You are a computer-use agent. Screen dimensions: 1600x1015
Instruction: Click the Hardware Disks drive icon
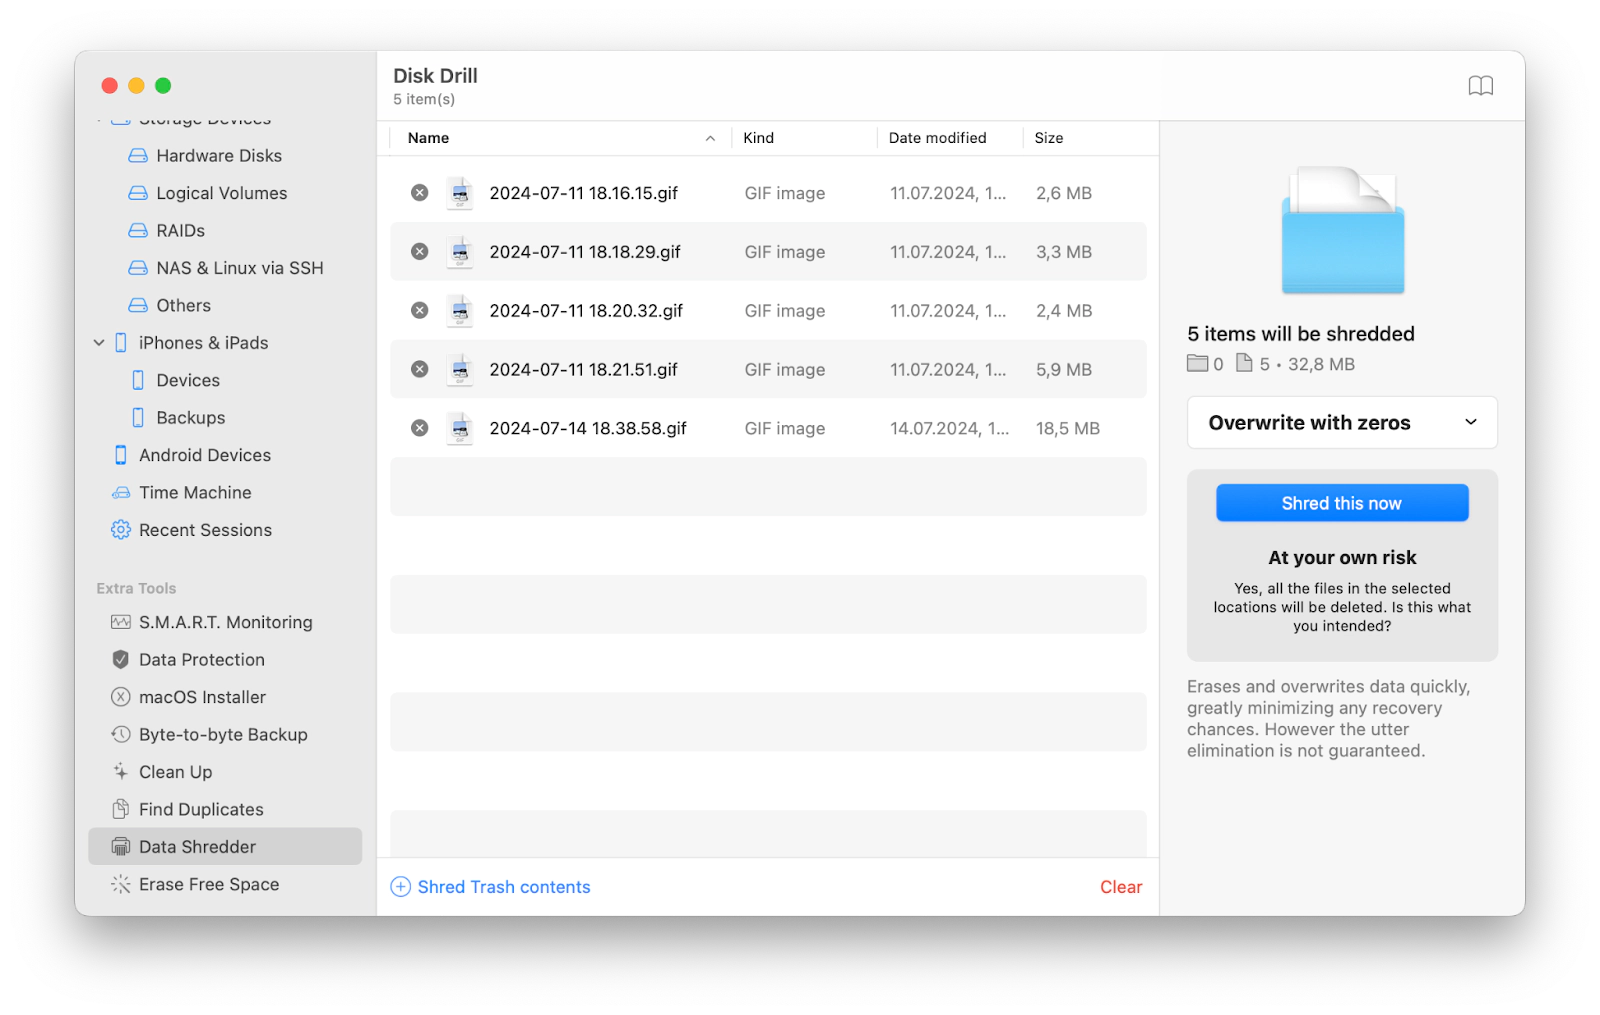pyautogui.click(x=138, y=156)
